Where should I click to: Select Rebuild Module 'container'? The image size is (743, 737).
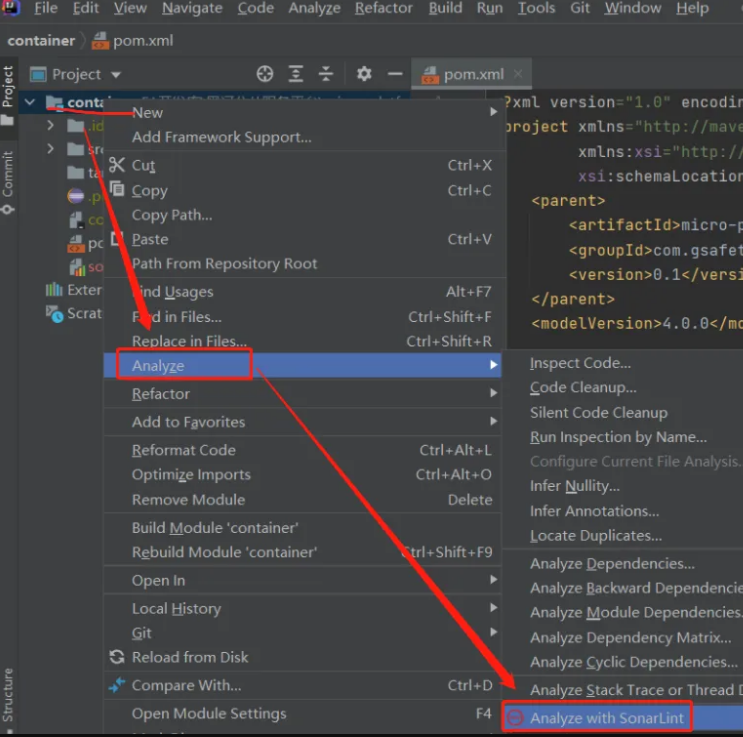[224, 552]
